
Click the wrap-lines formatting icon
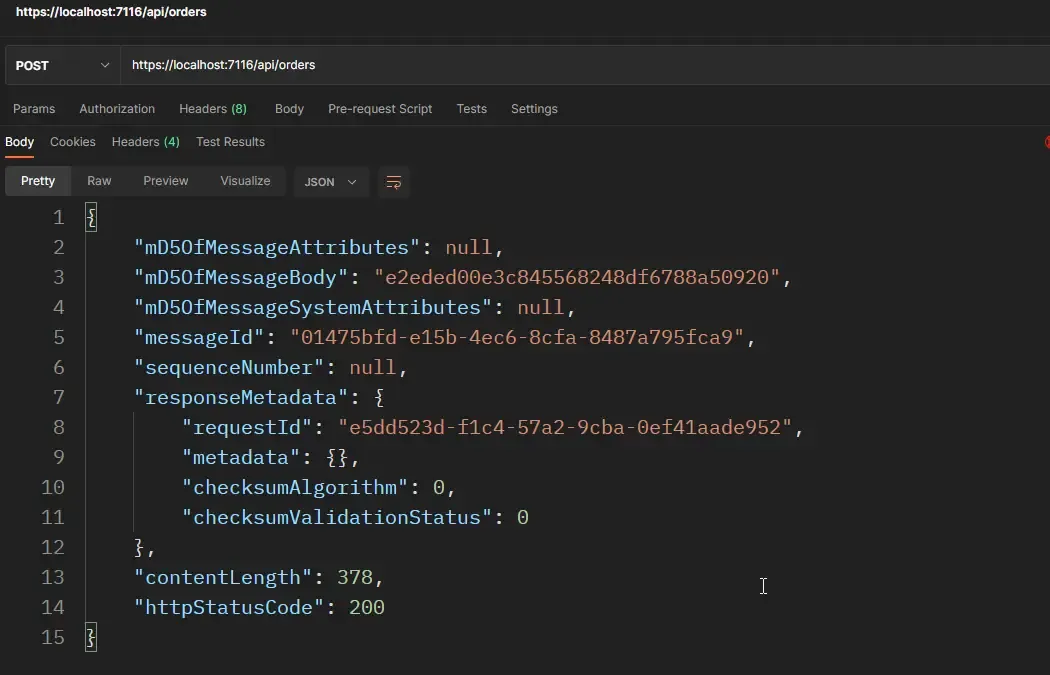[x=393, y=182]
